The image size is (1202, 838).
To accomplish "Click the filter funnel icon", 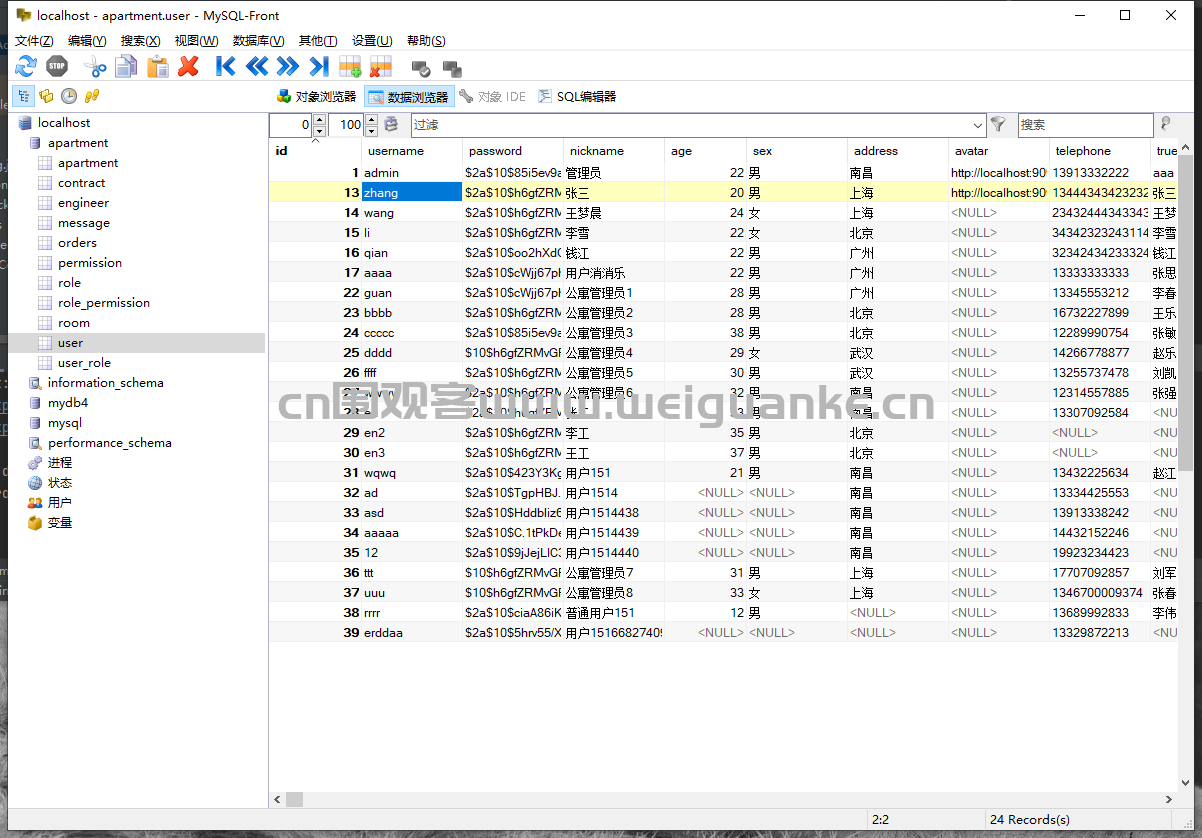I will tap(998, 125).
